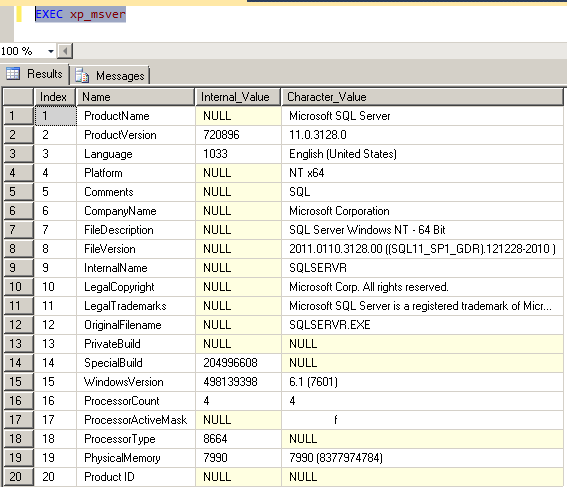
Task: Click the ProcessorActiveMask cell
Action: pyautogui.click(x=136, y=420)
